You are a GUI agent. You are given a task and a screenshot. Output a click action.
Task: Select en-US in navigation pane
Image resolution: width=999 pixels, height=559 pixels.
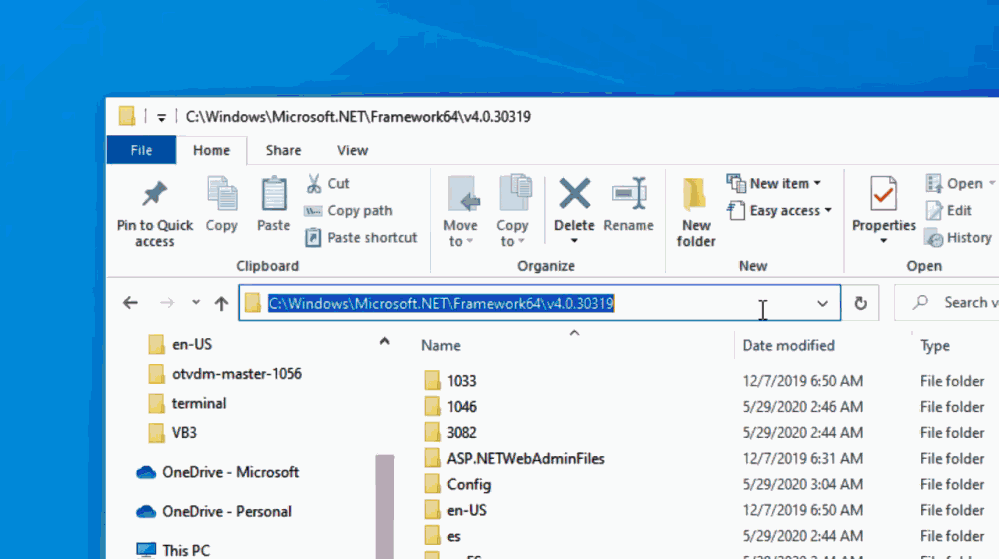tap(180, 344)
